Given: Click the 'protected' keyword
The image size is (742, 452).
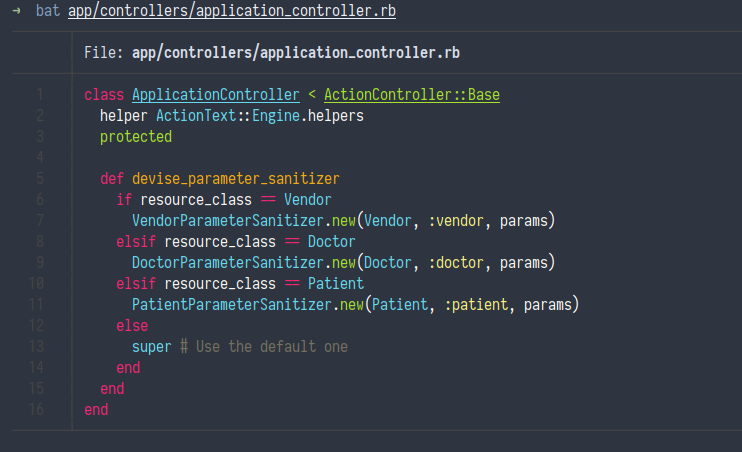Looking at the screenshot, I should 136,137.
